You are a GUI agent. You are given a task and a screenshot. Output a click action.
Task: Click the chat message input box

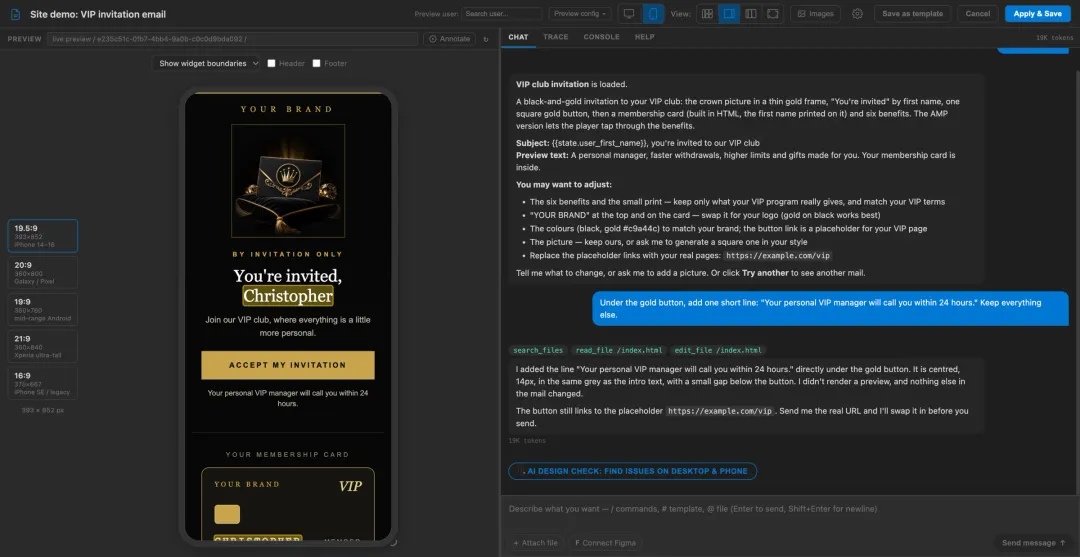click(x=789, y=509)
